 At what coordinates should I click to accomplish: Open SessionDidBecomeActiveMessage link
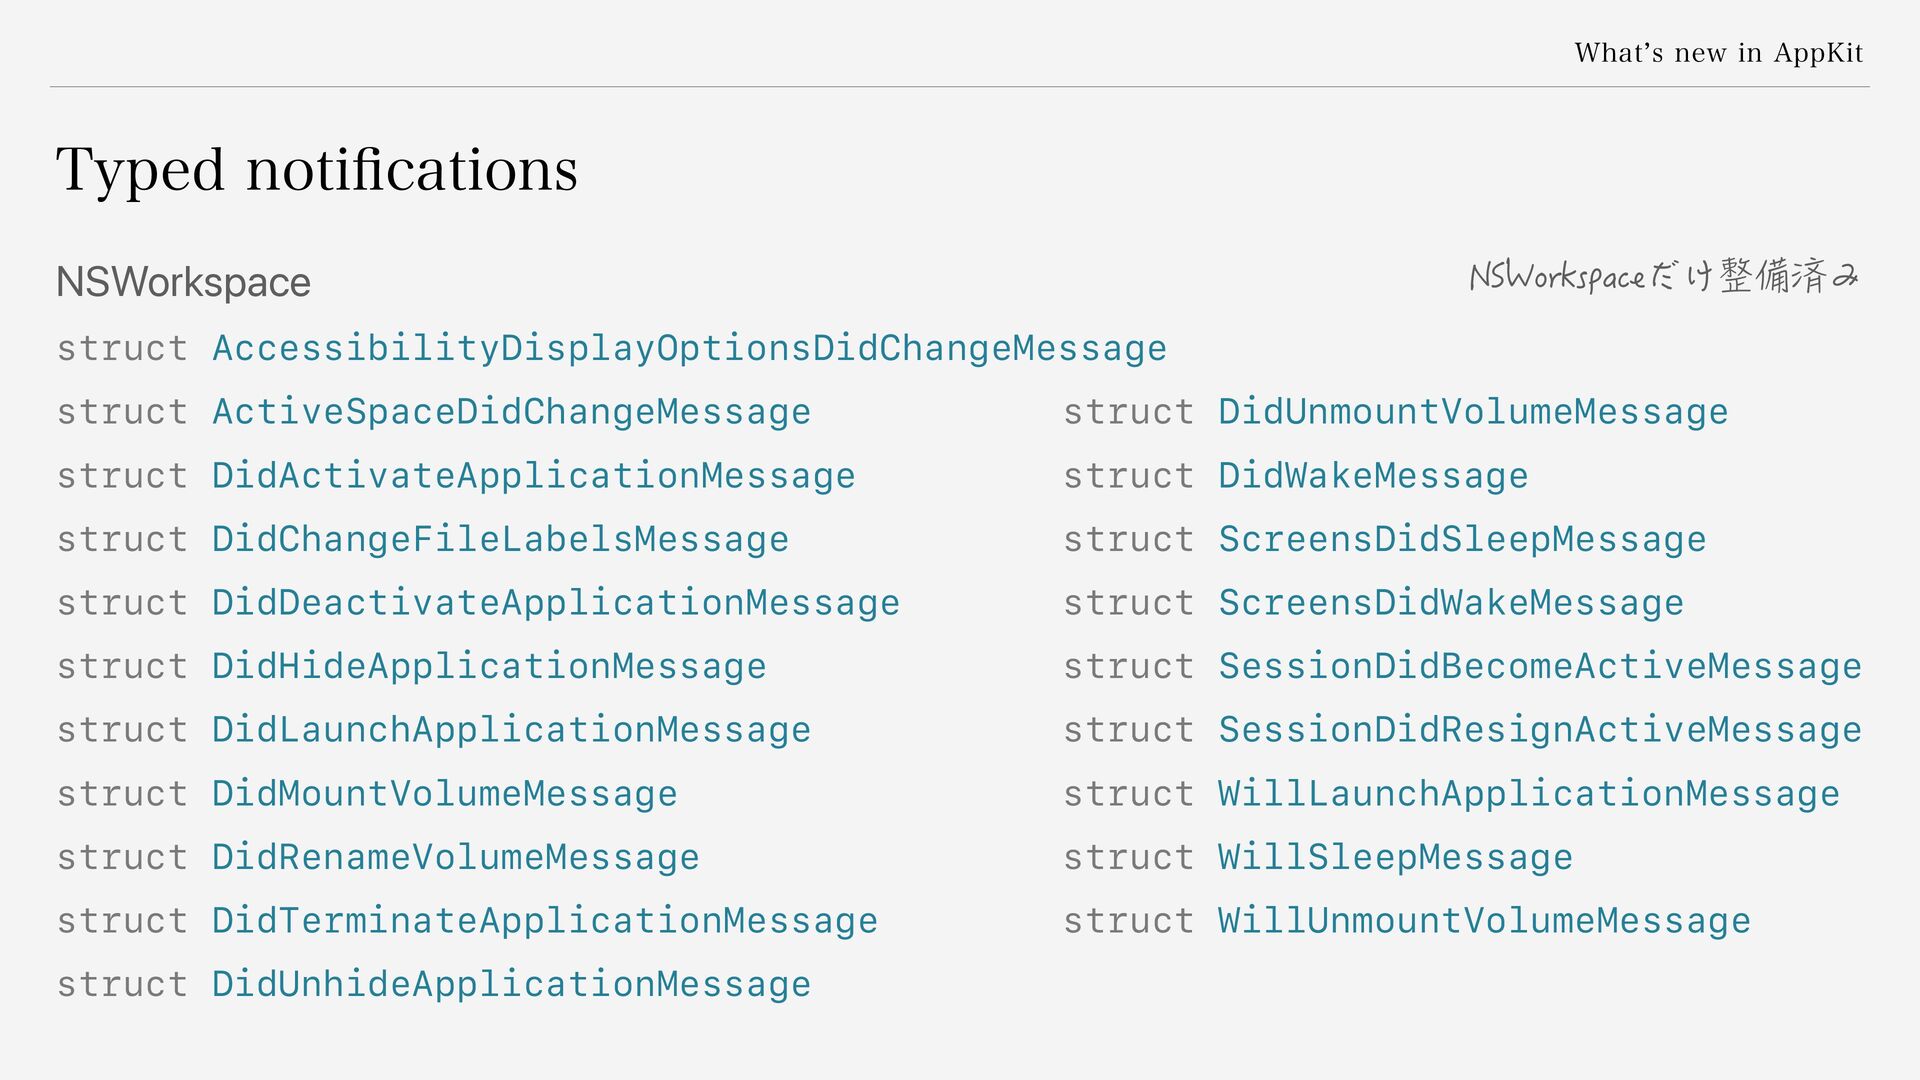tap(1540, 667)
